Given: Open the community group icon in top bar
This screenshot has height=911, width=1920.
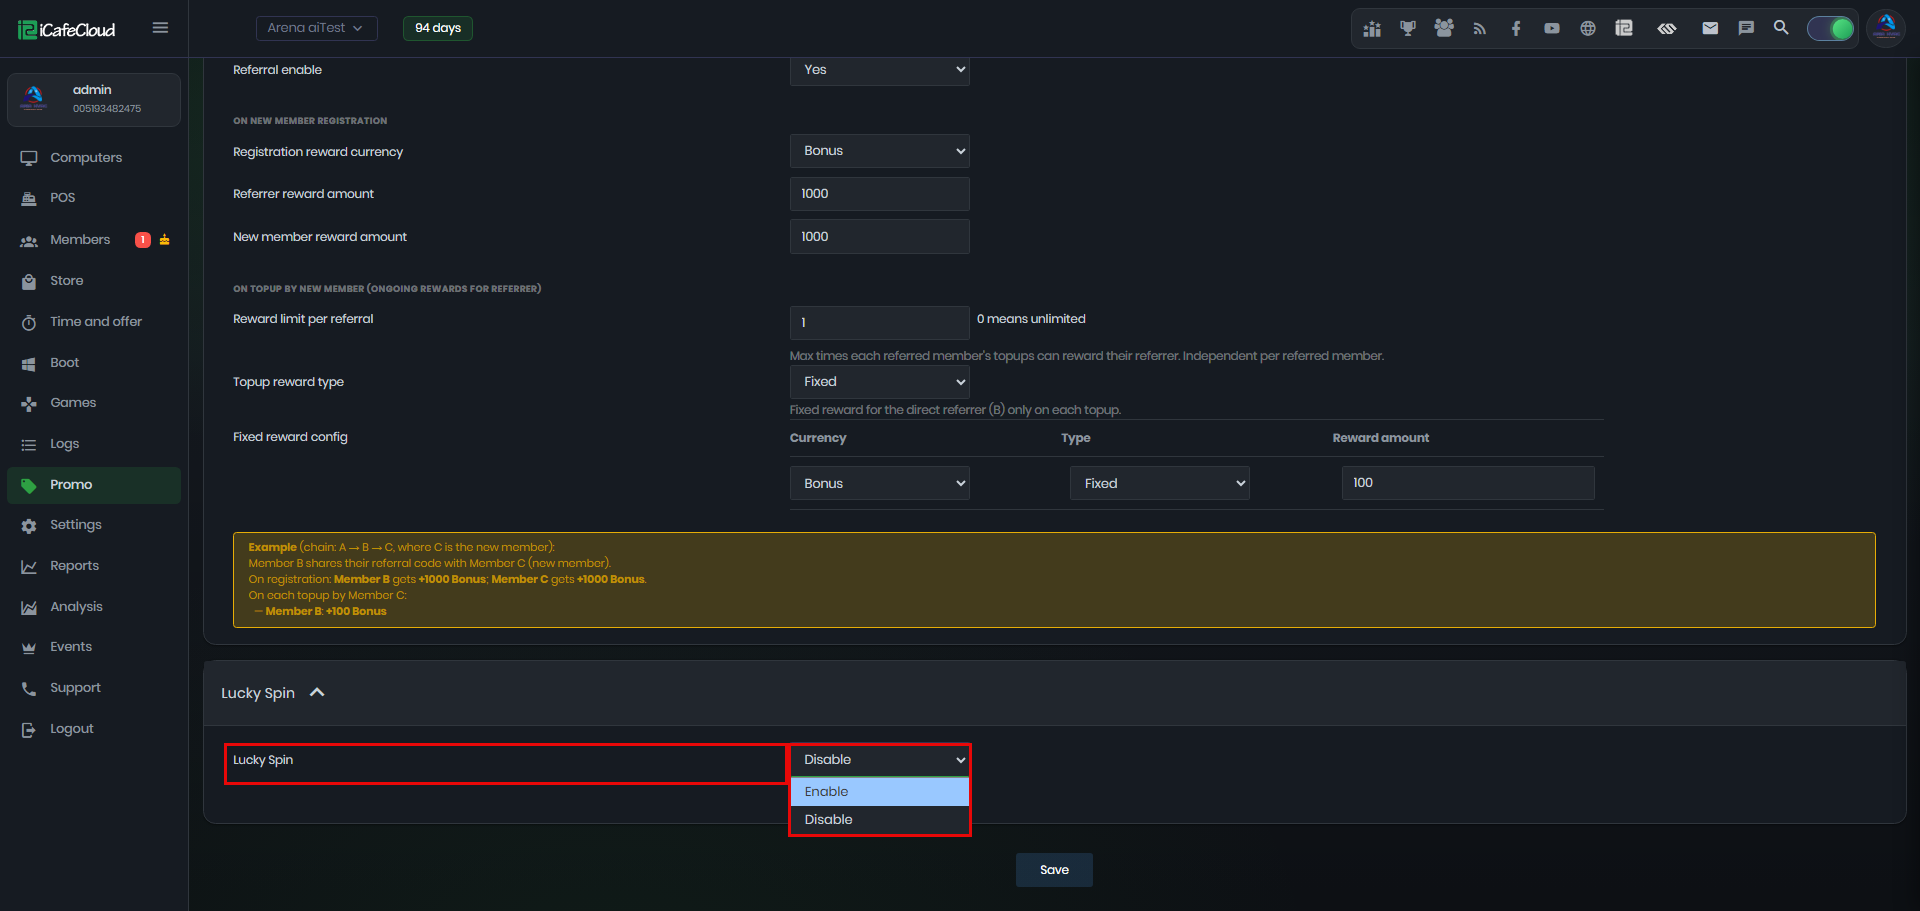Looking at the screenshot, I should click(x=1444, y=29).
